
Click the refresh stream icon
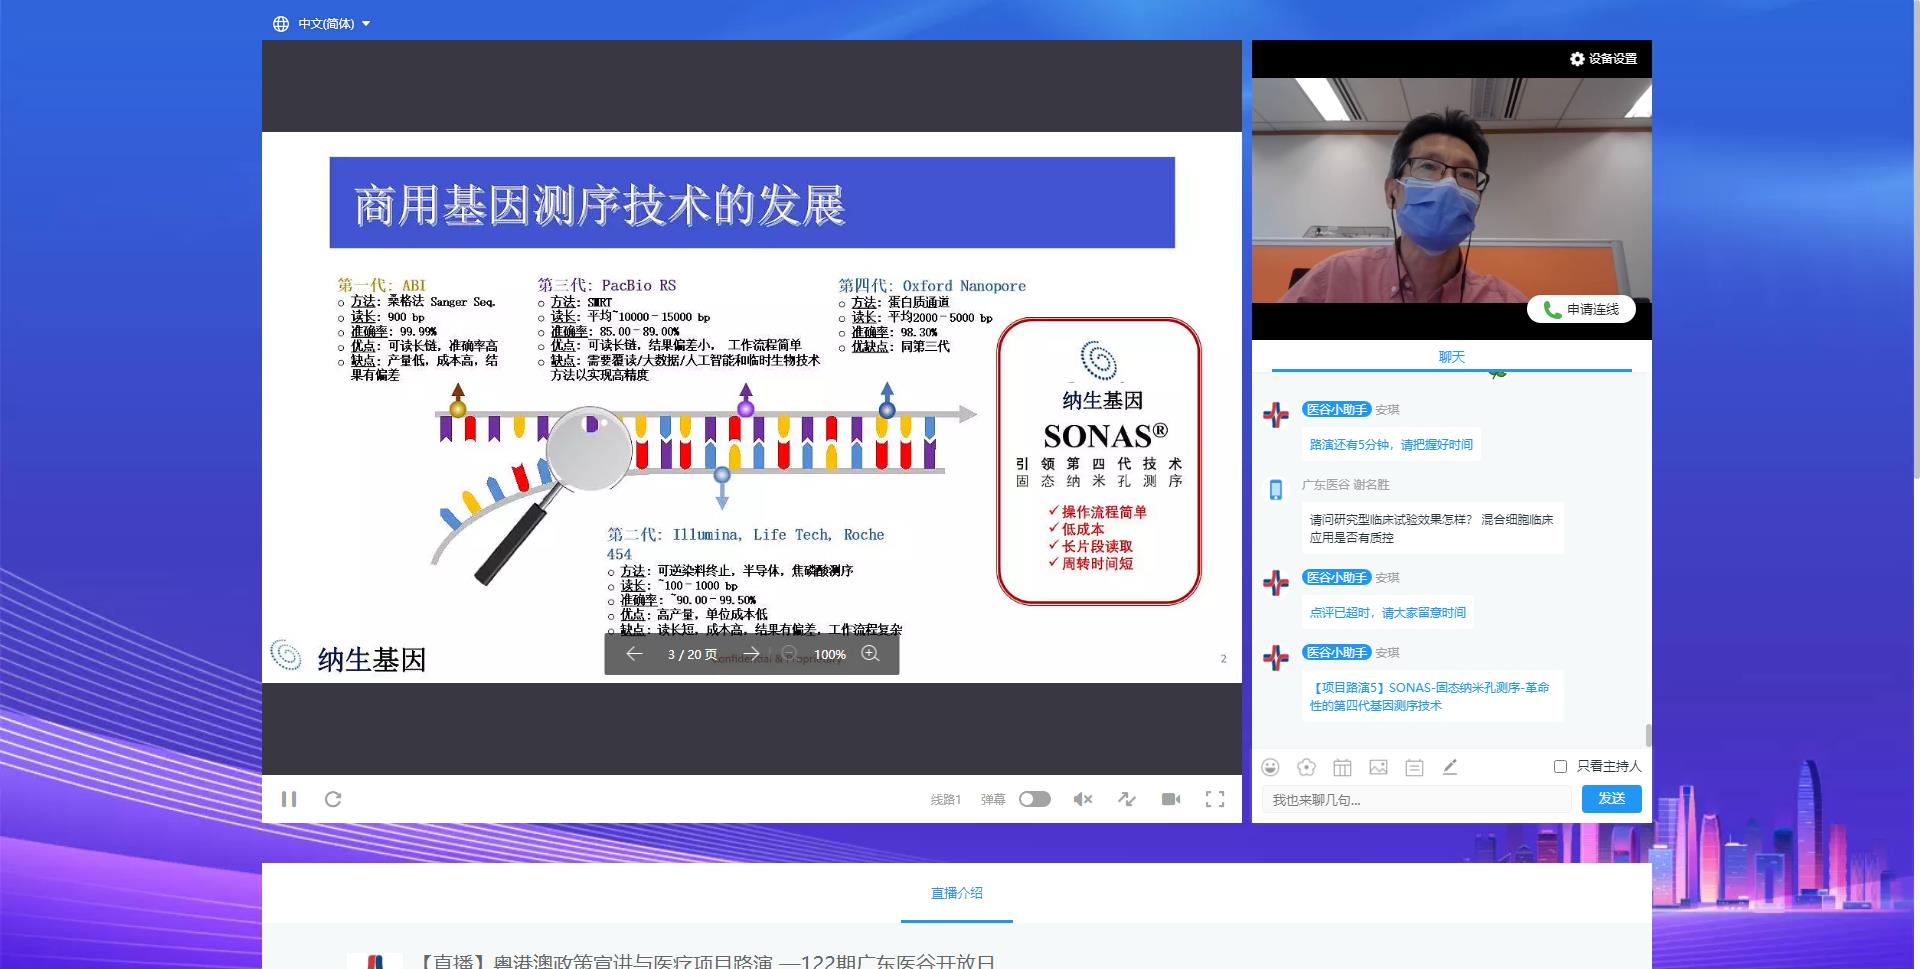click(x=333, y=799)
